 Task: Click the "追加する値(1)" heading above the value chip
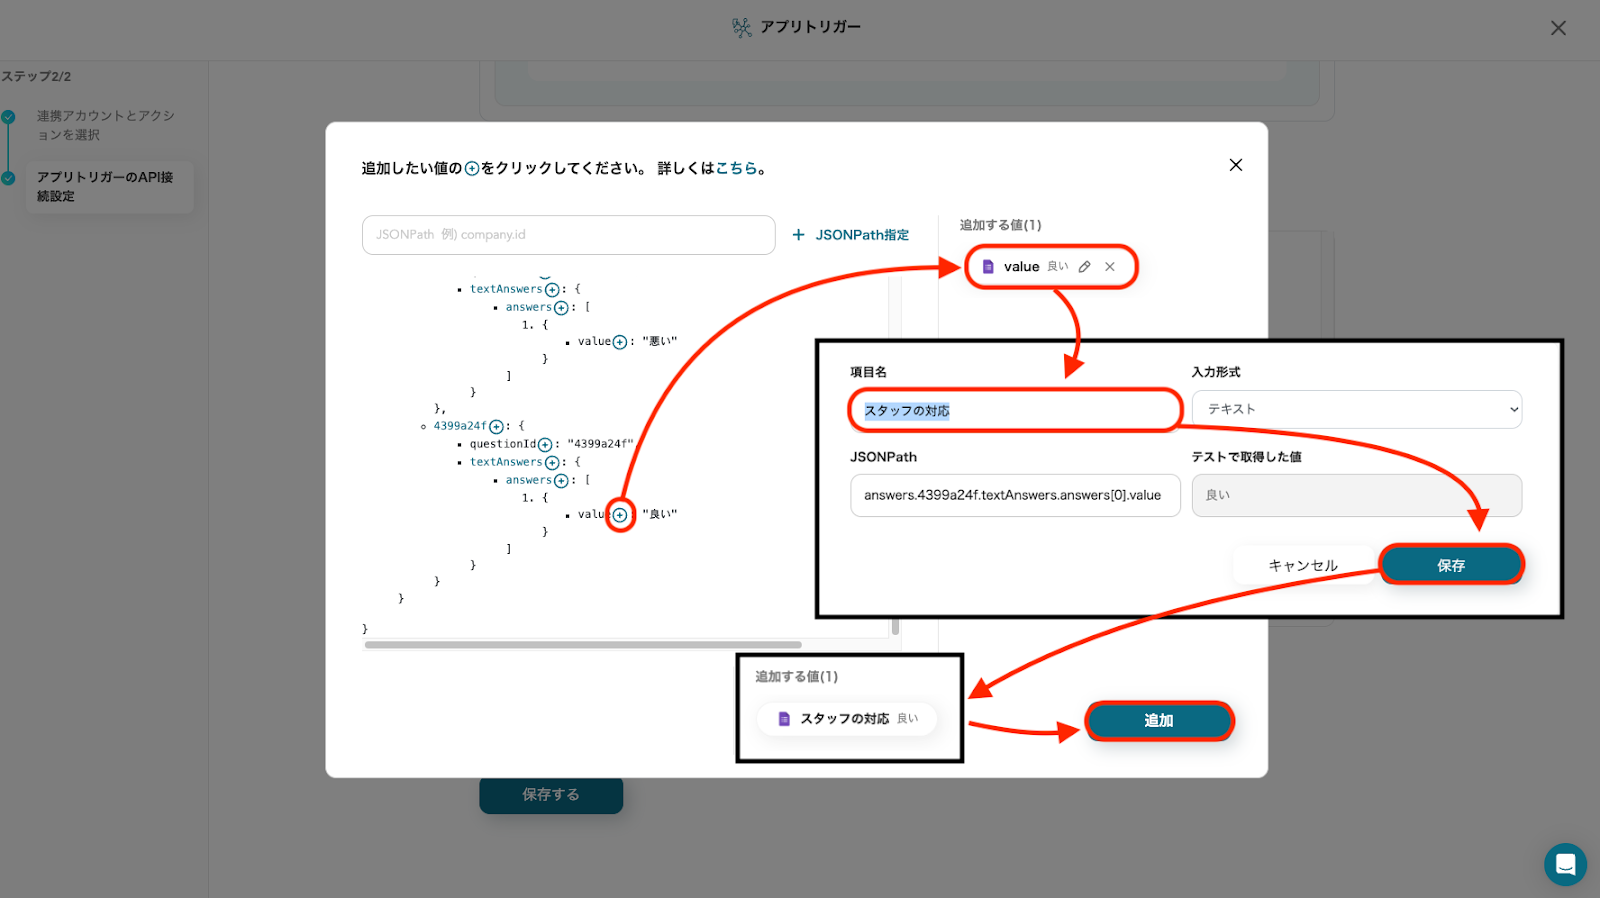coord(1000,225)
